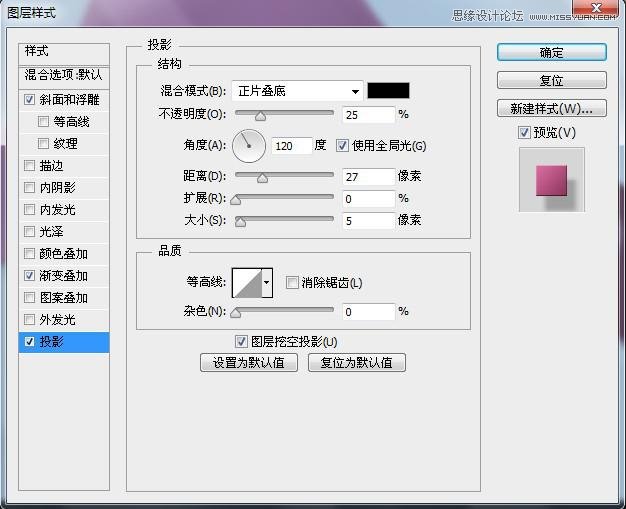Click the 复位 button
Screen dimensions: 626x509
(x=552, y=80)
